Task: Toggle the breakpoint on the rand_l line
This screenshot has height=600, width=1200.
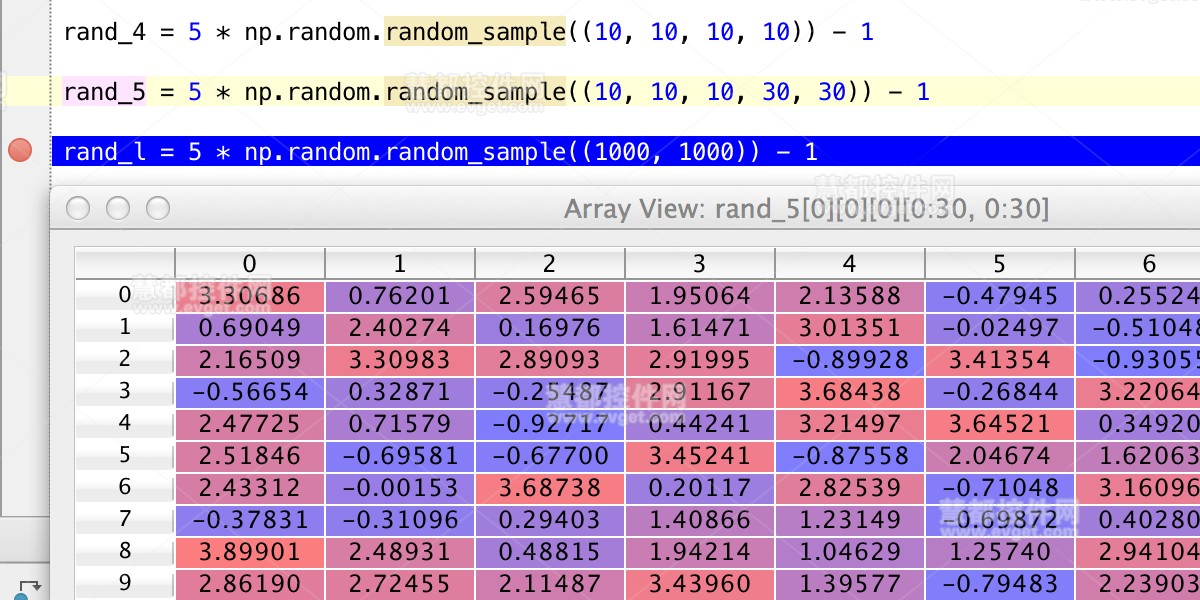Action: [x=20, y=151]
